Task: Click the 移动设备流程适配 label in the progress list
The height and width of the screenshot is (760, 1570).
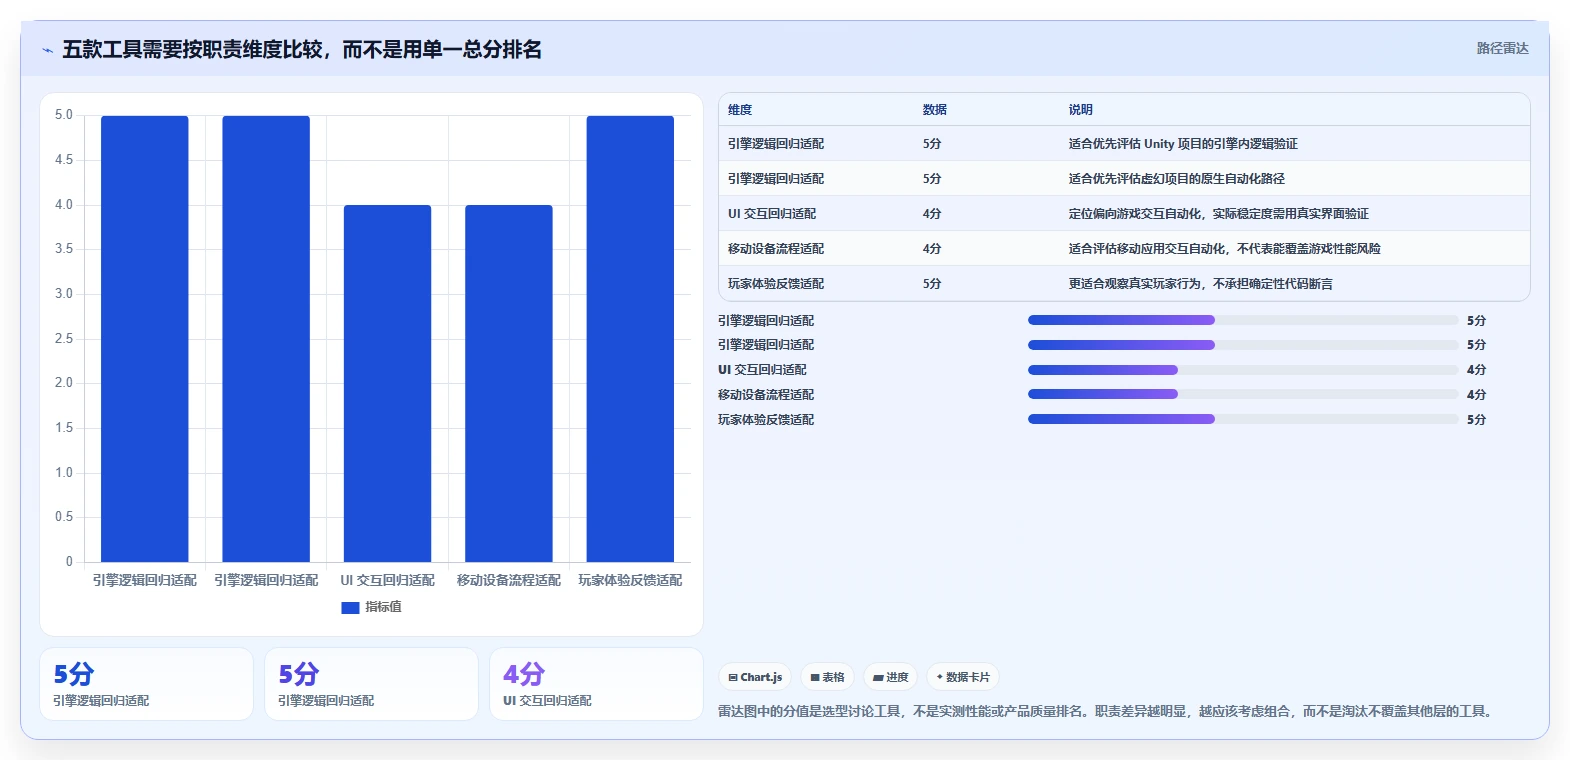Action: 766,395
